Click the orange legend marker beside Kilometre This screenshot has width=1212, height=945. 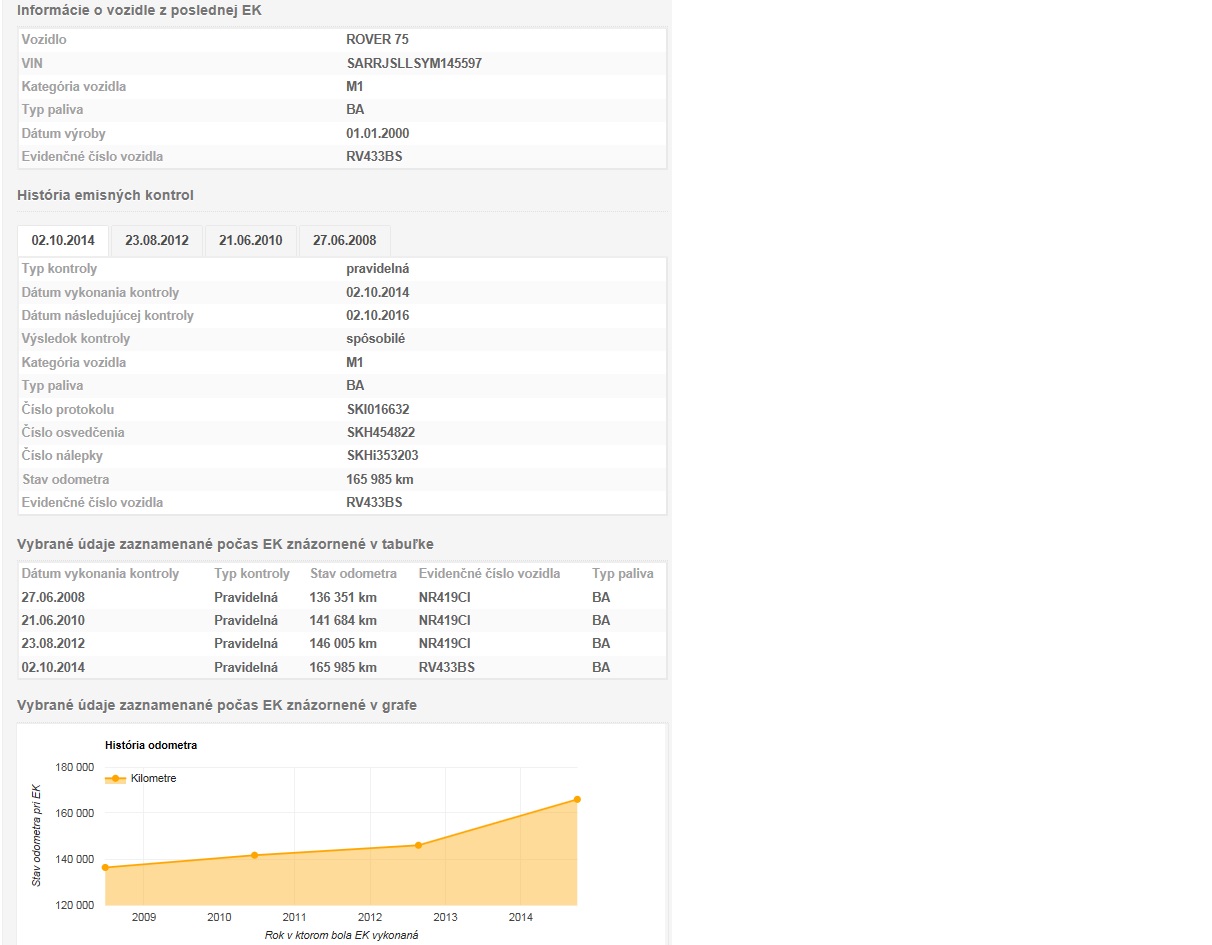point(116,778)
